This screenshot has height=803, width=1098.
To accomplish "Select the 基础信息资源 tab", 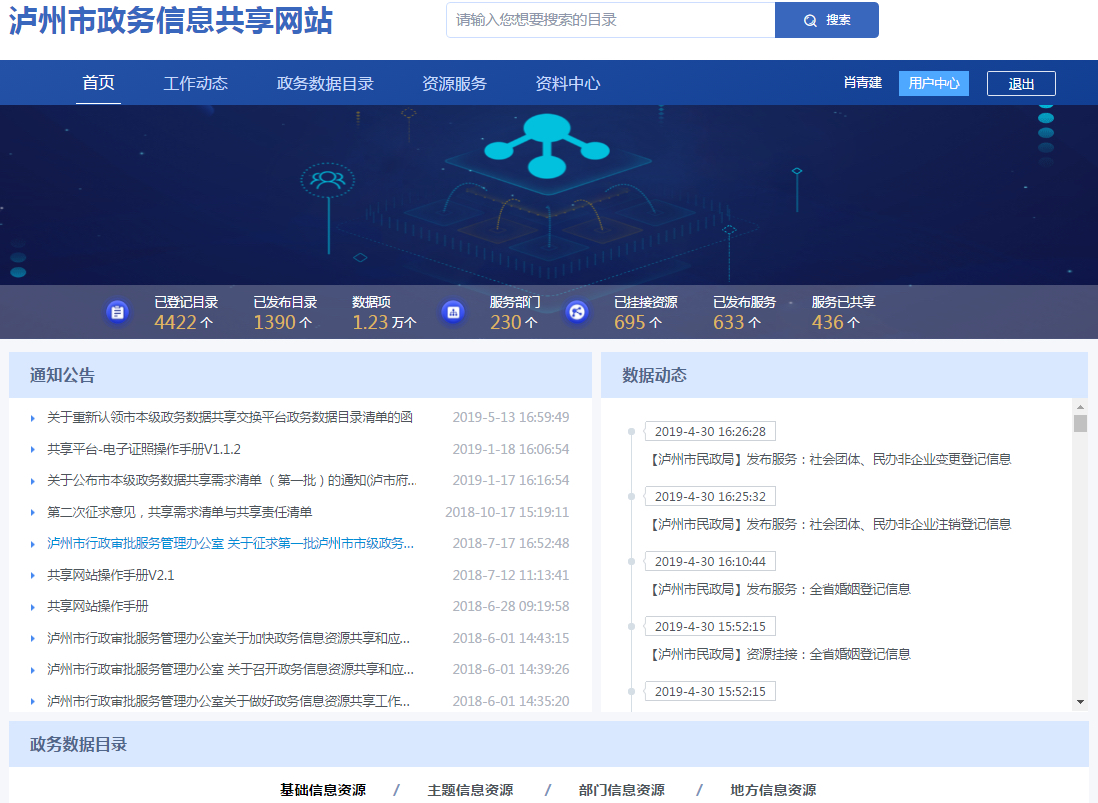I will pyautogui.click(x=323, y=790).
